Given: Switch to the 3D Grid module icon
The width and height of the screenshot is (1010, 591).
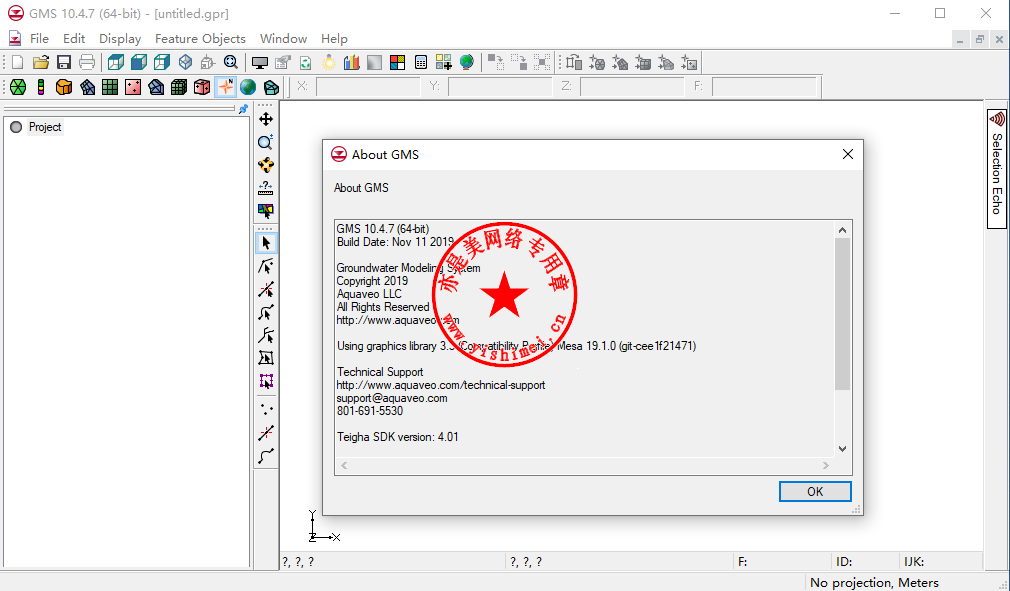Looking at the screenshot, I should pos(179,87).
